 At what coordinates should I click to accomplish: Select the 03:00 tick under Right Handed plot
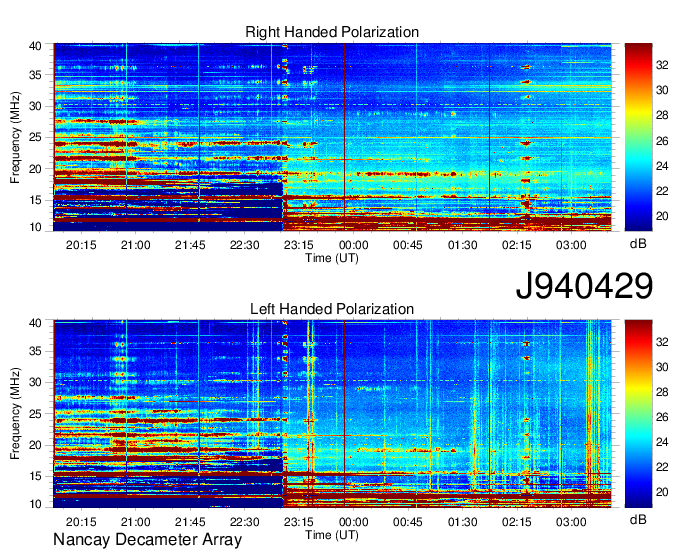click(571, 245)
